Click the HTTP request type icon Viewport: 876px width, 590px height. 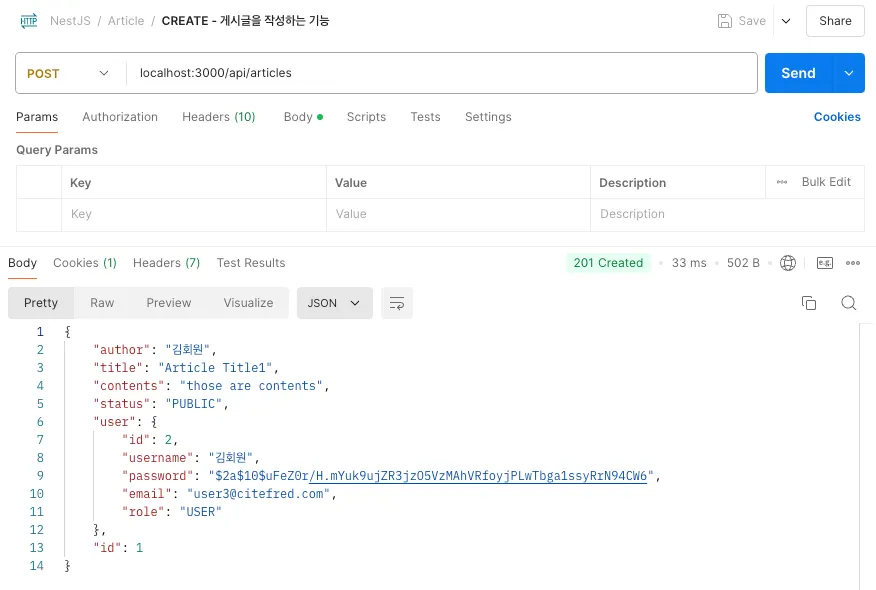pyautogui.click(x=28, y=20)
